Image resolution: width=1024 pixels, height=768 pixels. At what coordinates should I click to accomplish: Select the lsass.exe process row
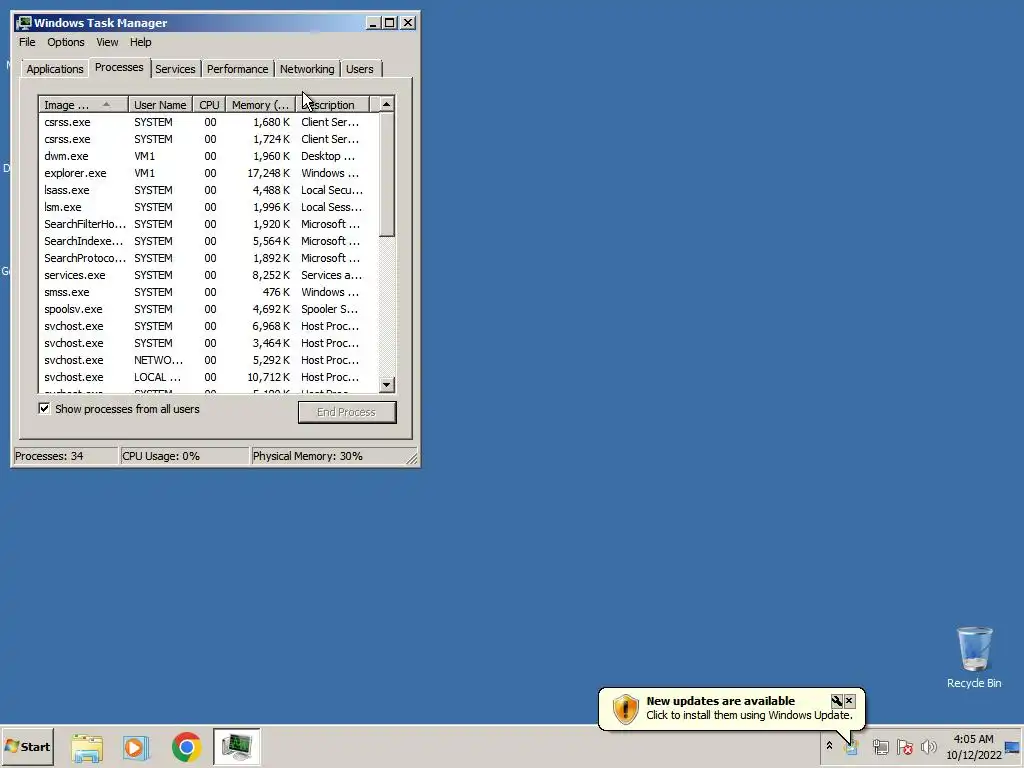coord(208,190)
